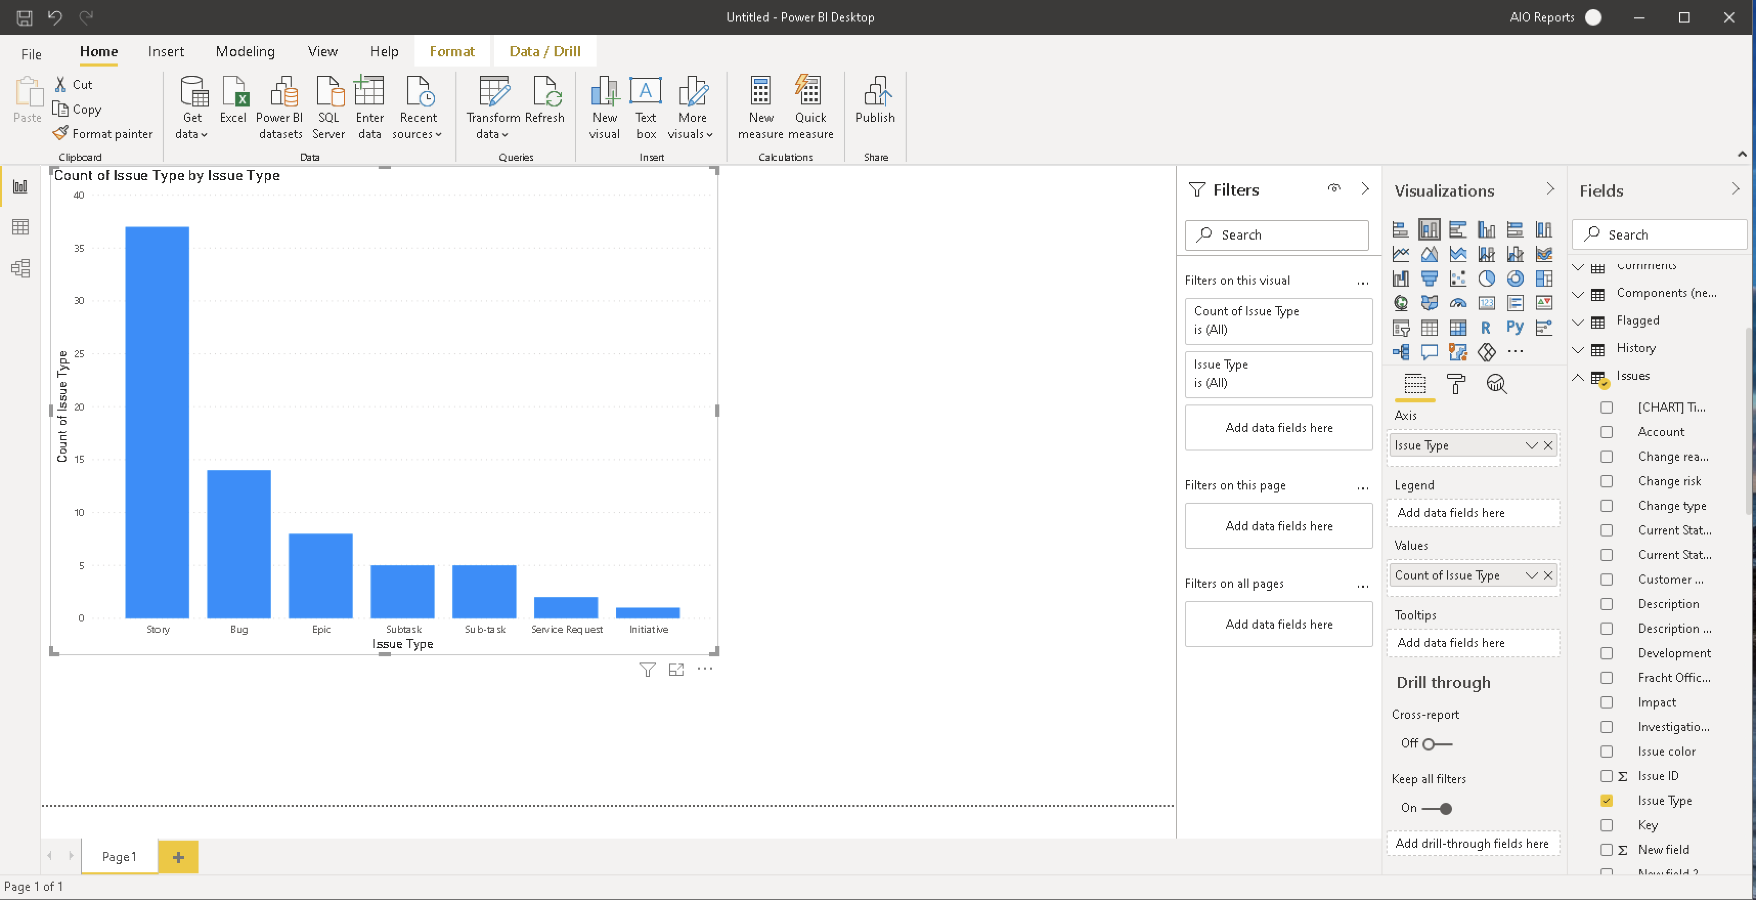This screenshot has width=1756, height=900.
Task: Switch to the Modeling ribbon tab
Action: pyautogui.click(x=245, y=51)
